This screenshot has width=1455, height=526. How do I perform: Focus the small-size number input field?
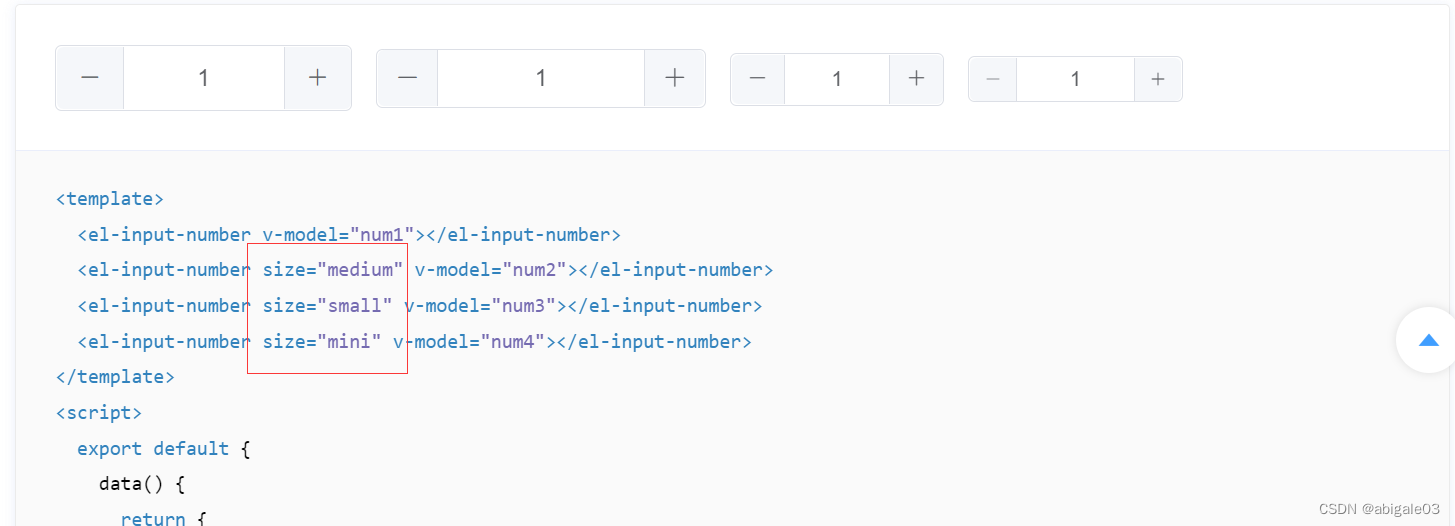tap(837, 79)
